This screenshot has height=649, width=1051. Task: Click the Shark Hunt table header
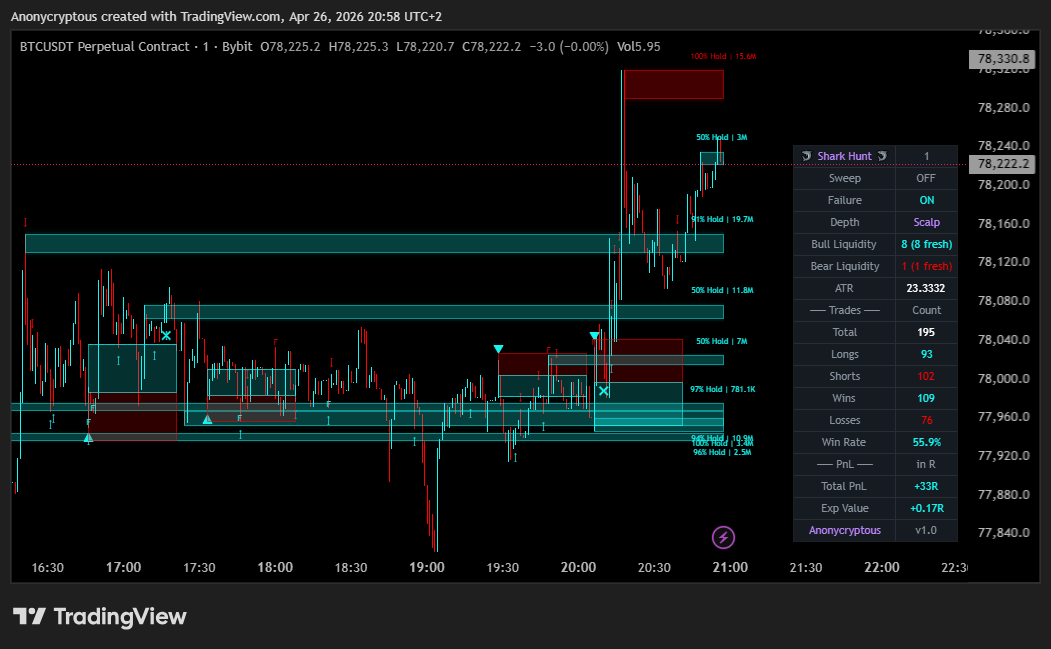(x=845, y=156)
